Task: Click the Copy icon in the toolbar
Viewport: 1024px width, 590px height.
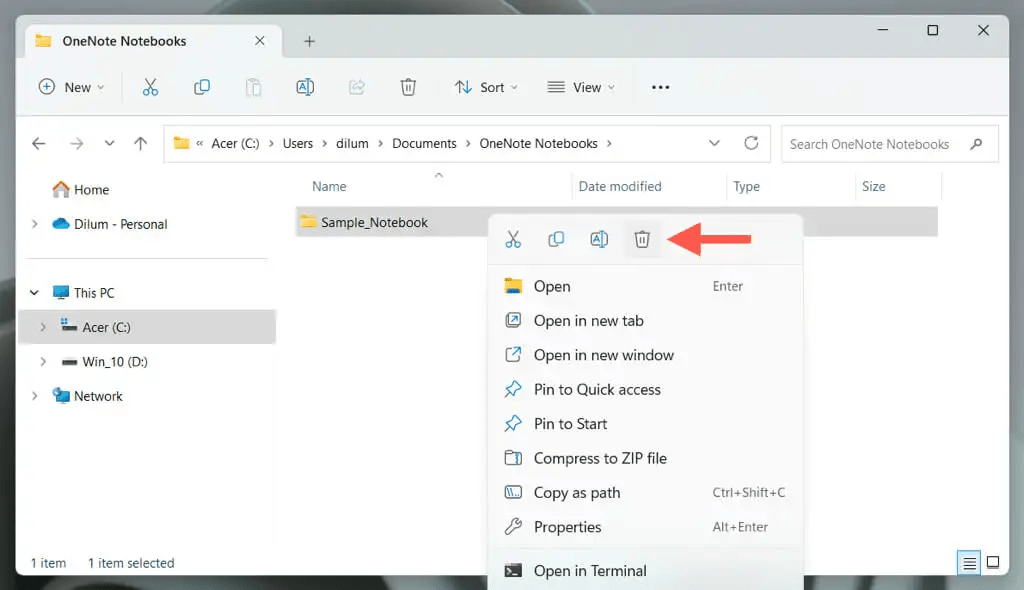Action: (x=202, y=87)
